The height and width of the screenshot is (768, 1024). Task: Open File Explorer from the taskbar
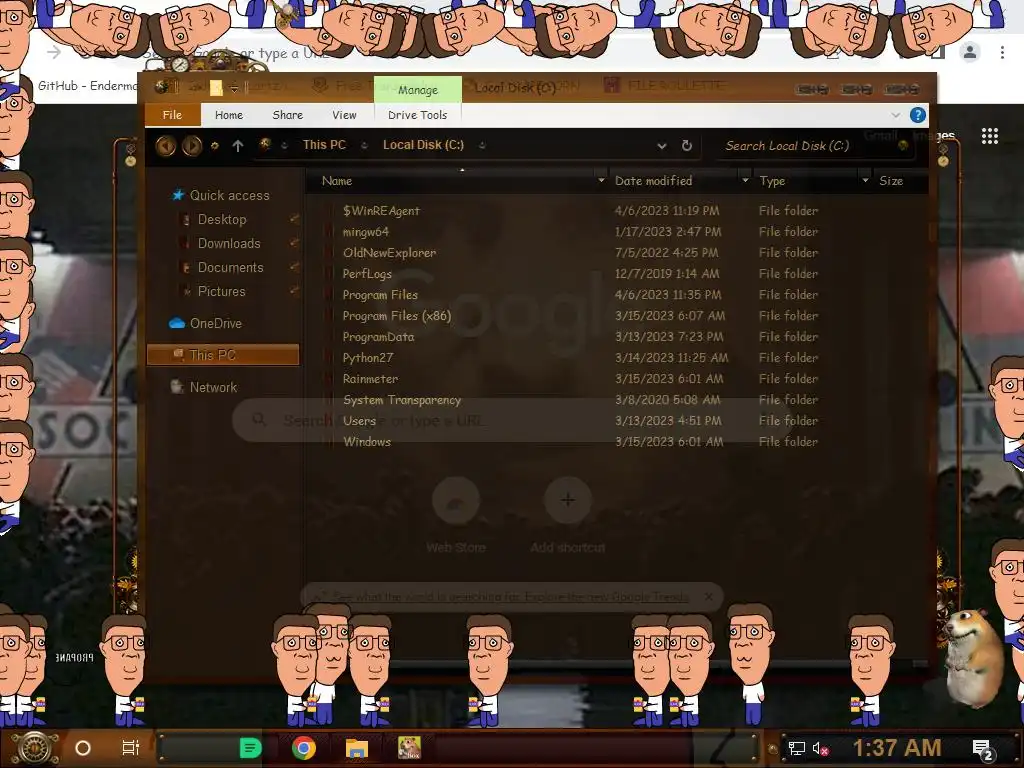coord(357,748)
